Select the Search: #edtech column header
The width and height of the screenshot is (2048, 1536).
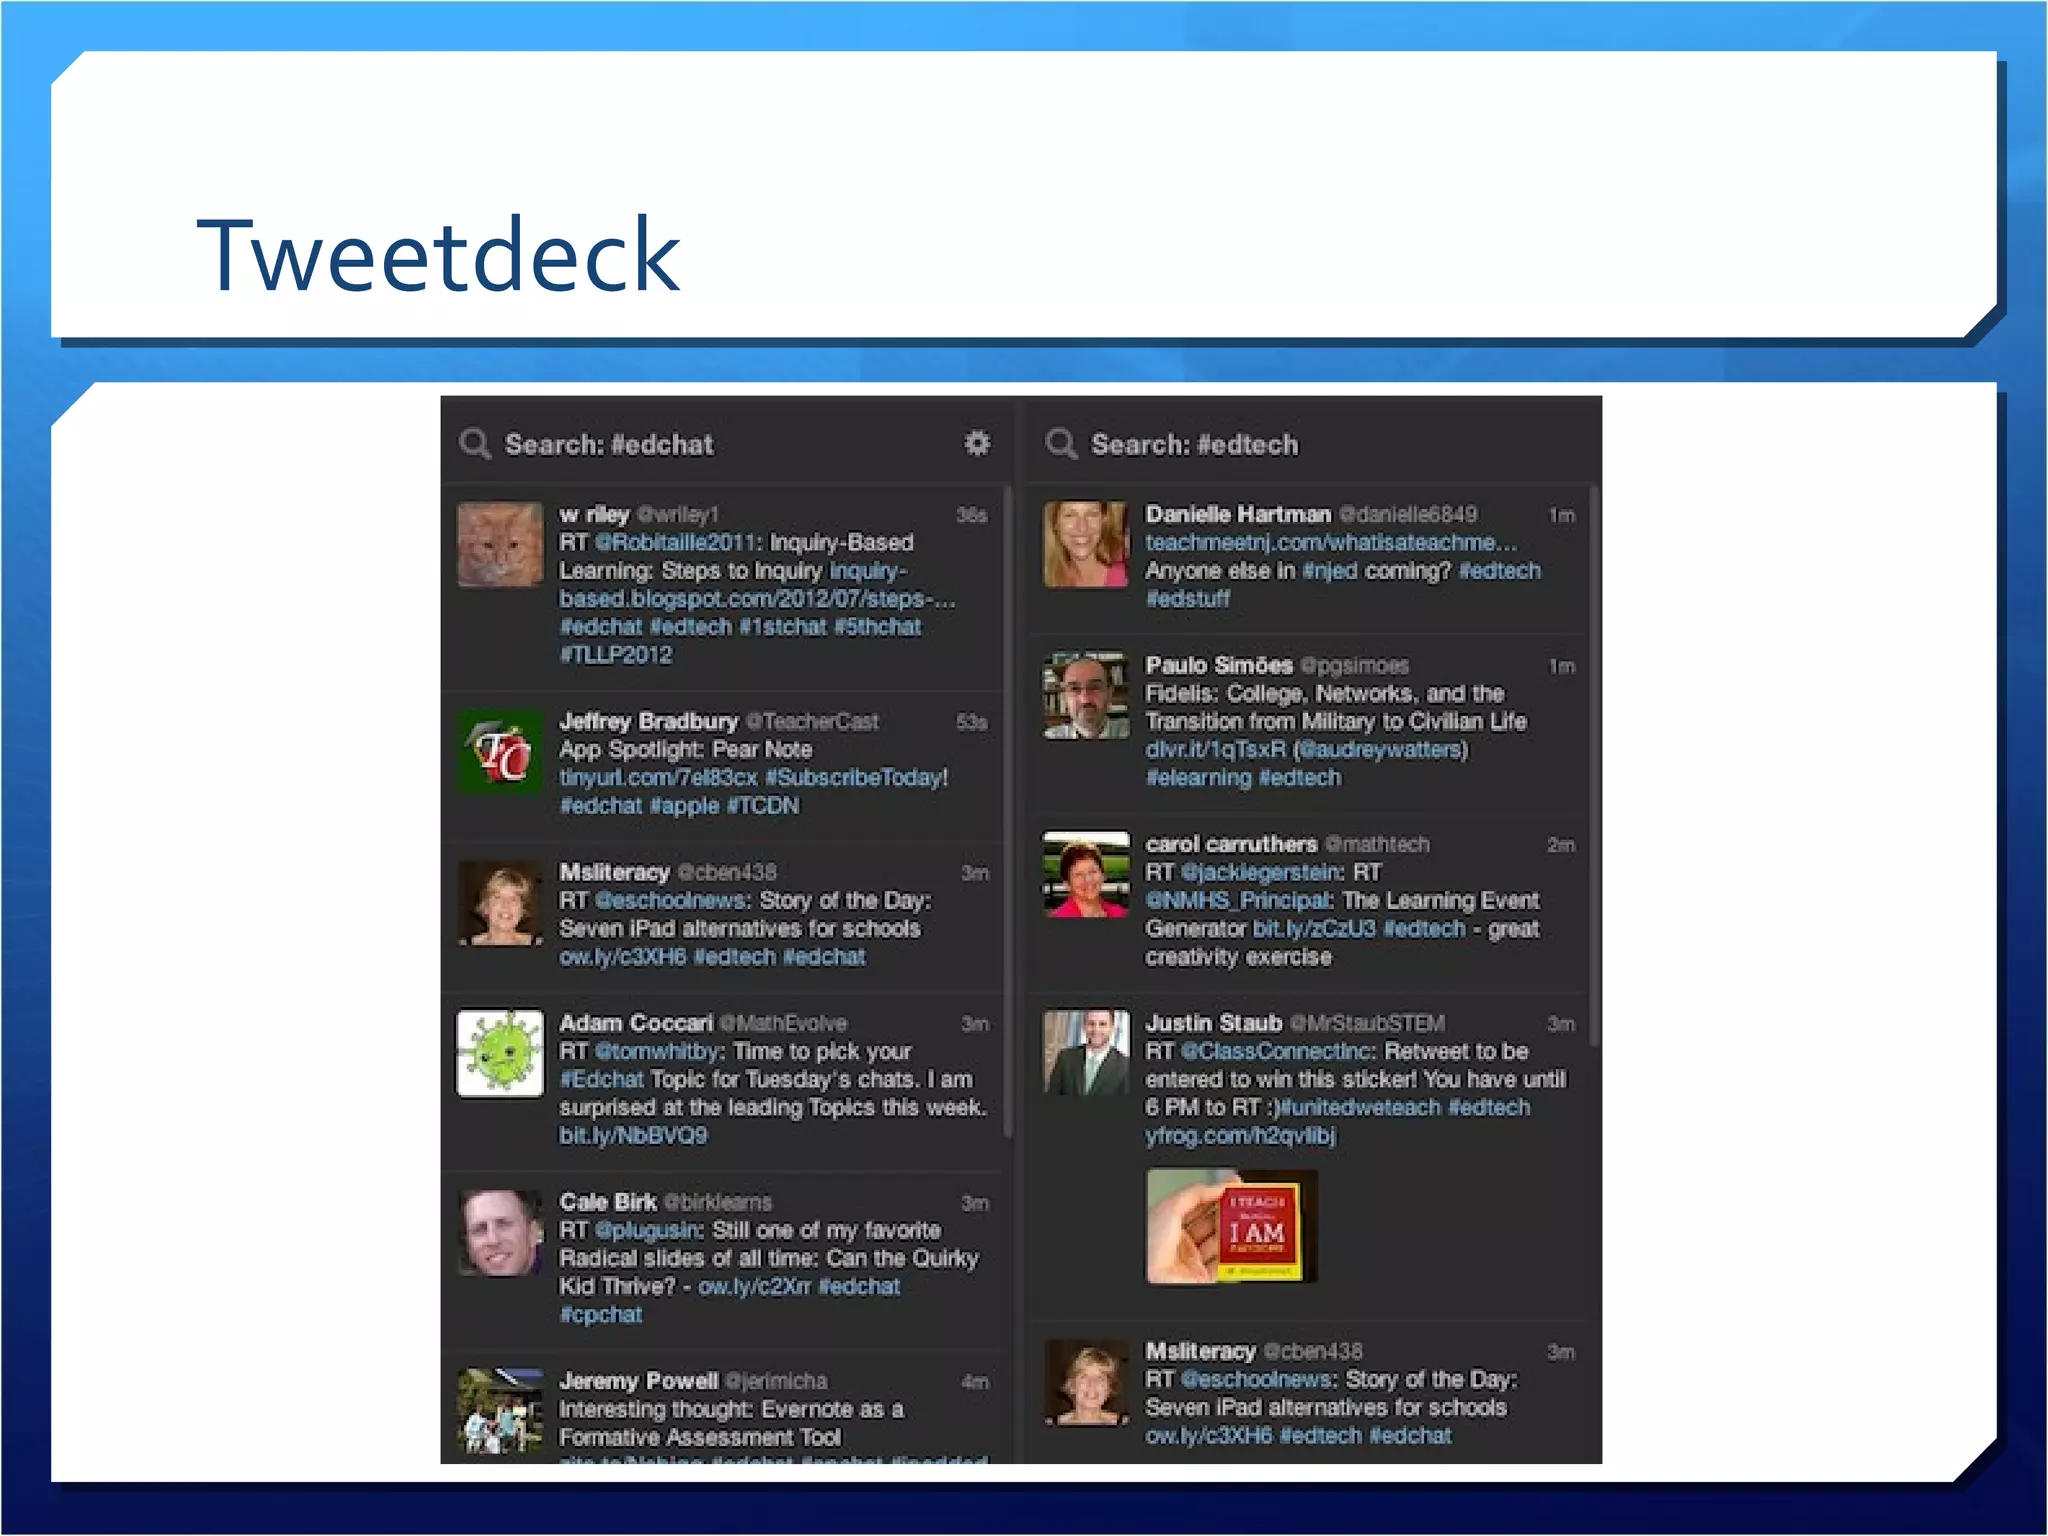tap(1195, 444)
